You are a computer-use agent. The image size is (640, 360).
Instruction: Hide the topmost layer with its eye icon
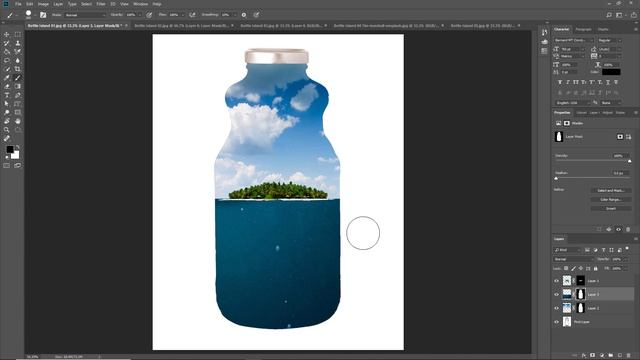click(x=556, y=280)
